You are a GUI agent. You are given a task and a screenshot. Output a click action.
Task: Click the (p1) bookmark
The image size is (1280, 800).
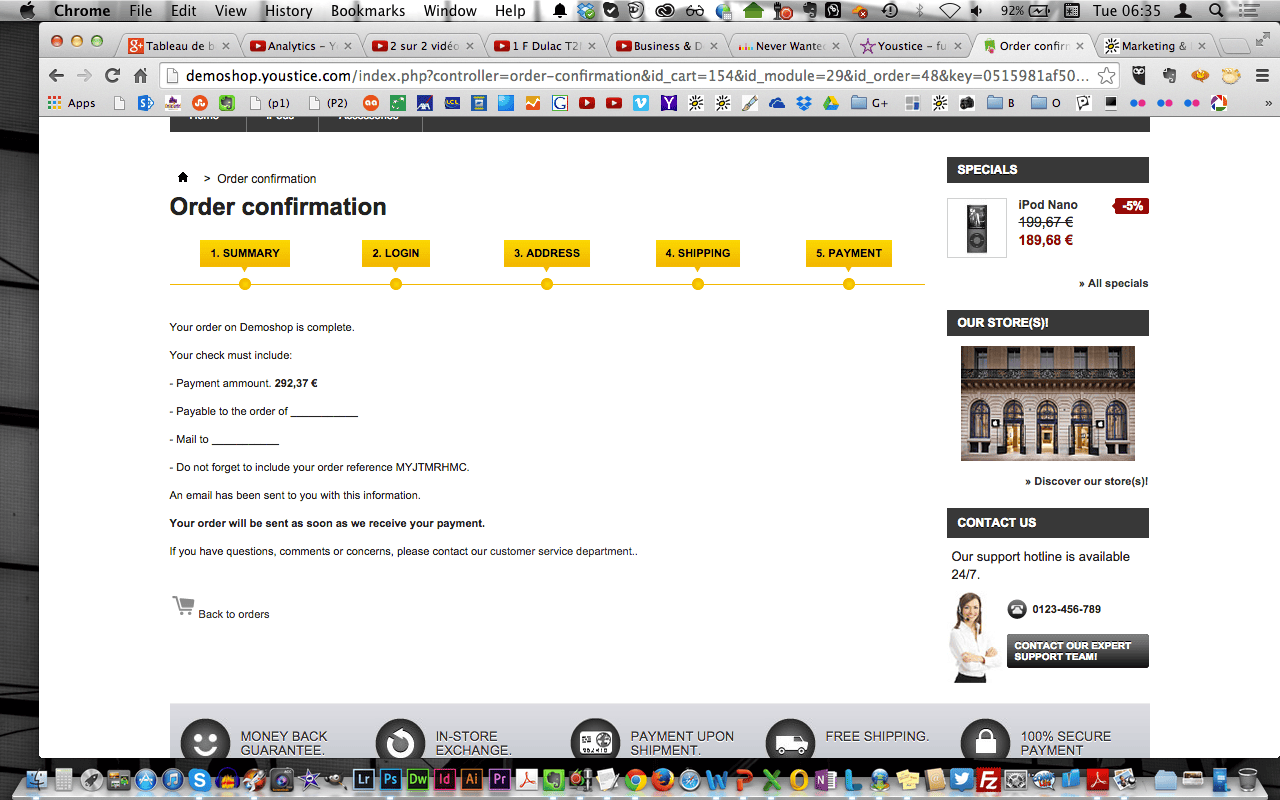point(270,103)
